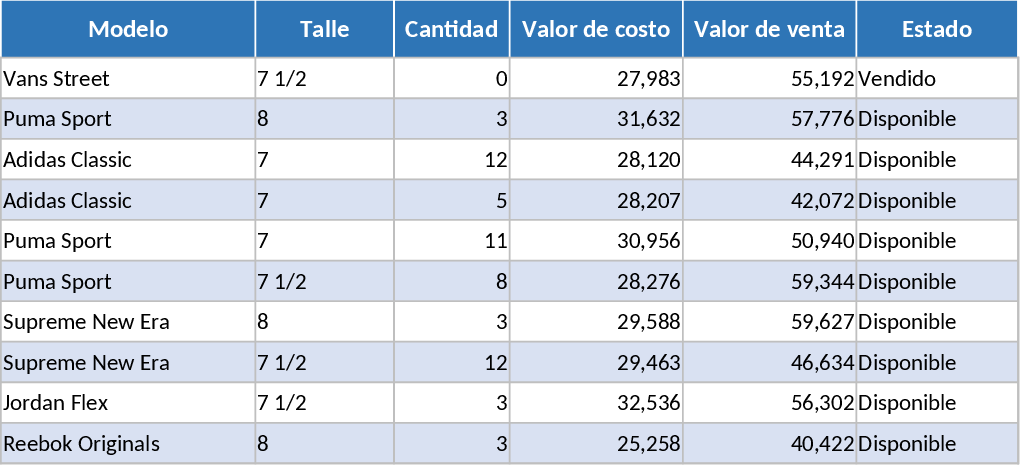Click sale value 46,634
This screenshot has height=465, width=1020.
pos(822,363)
